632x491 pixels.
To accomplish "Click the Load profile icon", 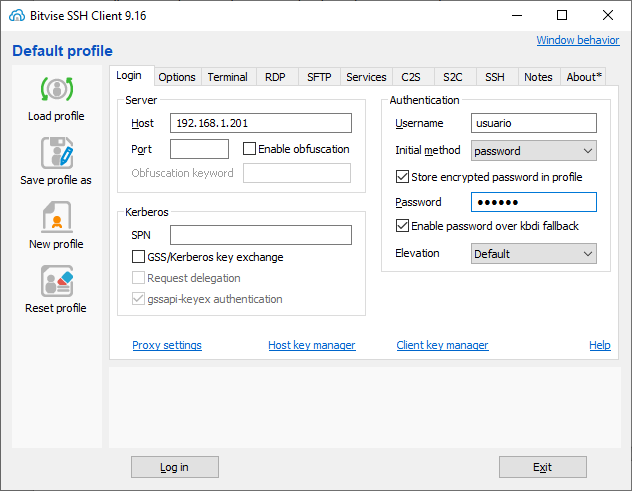I will click(56, 89).
